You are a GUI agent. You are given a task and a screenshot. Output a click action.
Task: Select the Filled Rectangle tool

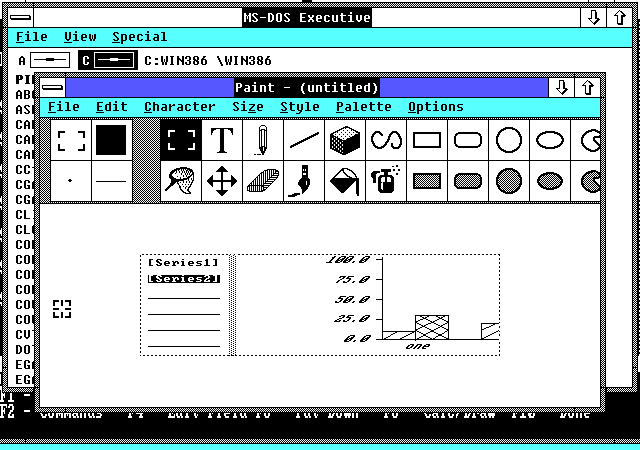click(427, 181)
